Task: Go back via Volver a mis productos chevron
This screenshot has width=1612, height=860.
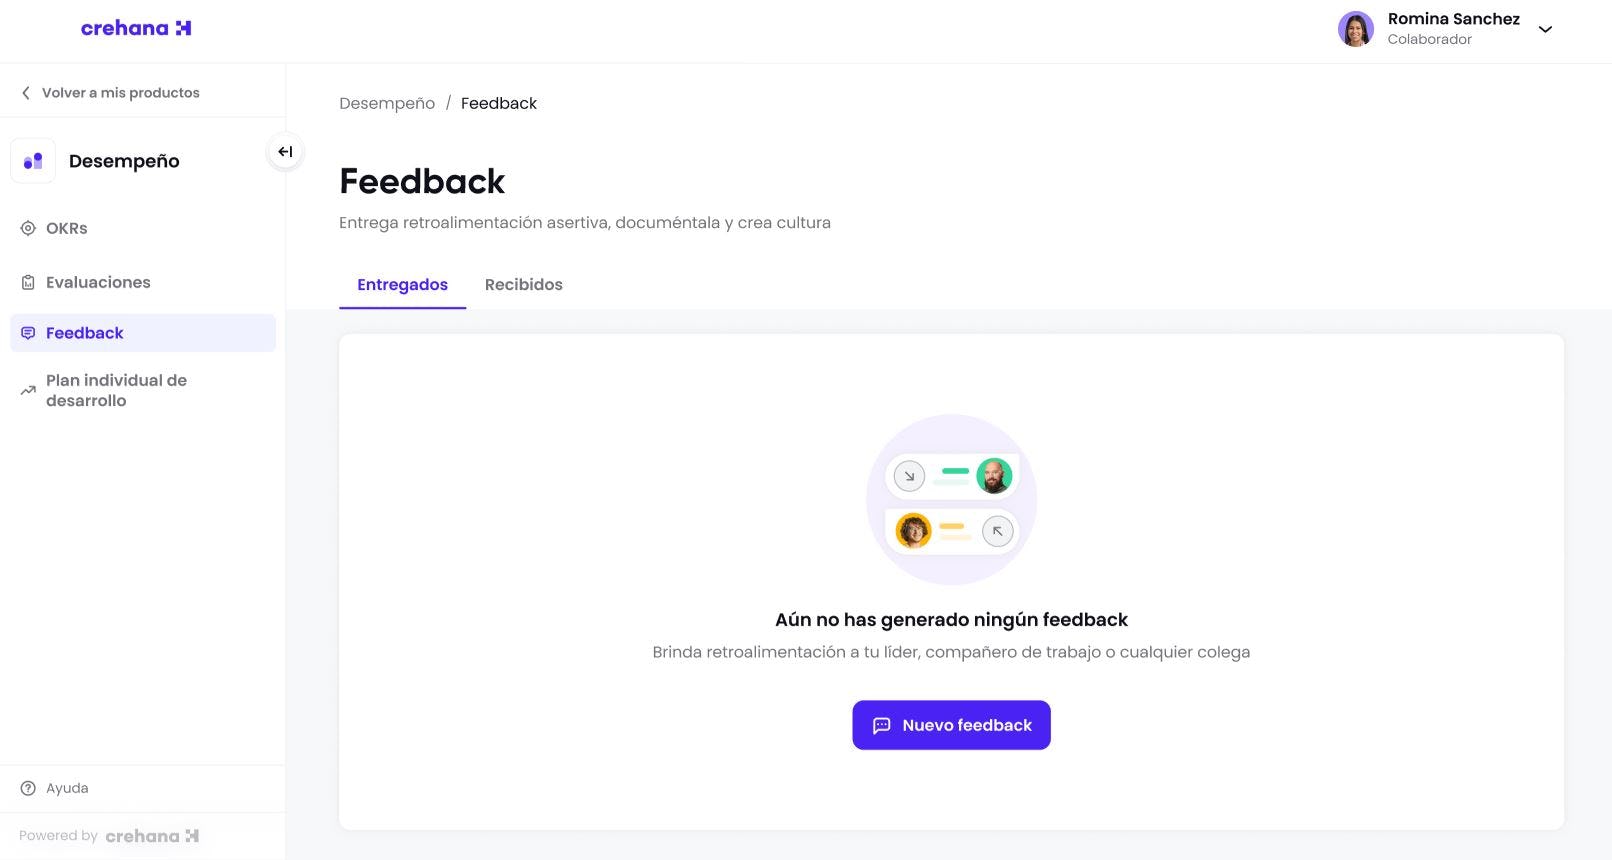Action: click(26, 93)
